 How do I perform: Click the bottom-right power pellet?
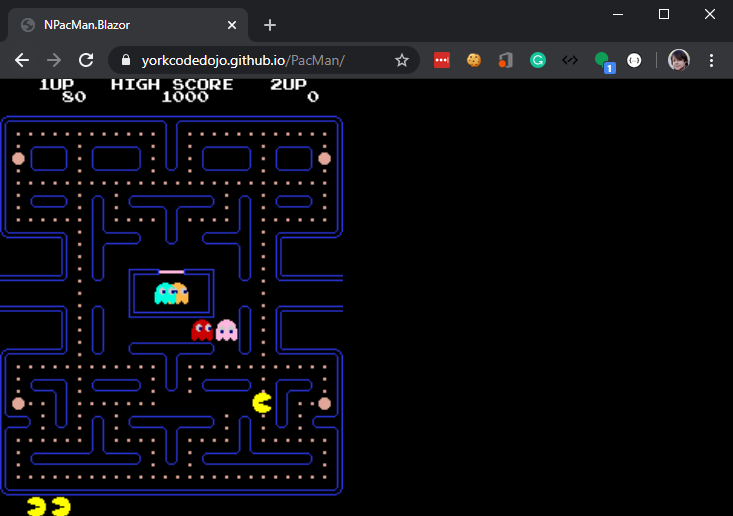[x=324, y=403]
